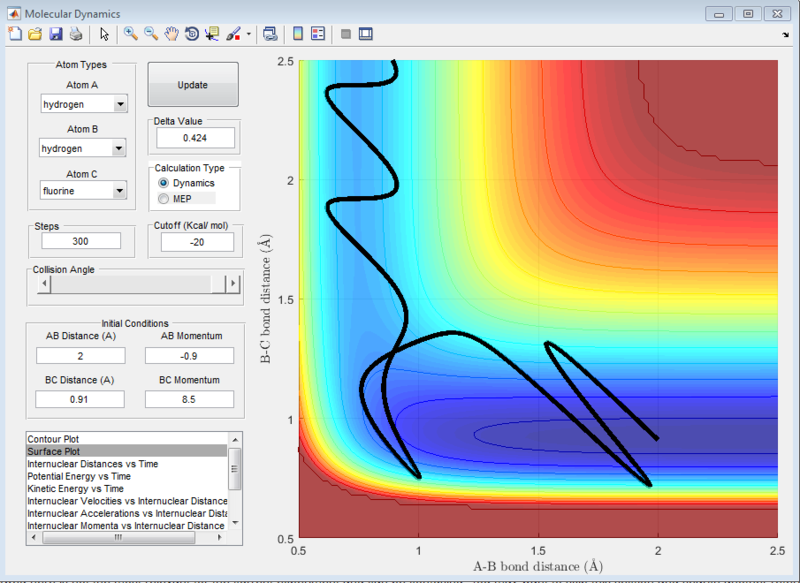Click the Steps input field

pos(80,241)
